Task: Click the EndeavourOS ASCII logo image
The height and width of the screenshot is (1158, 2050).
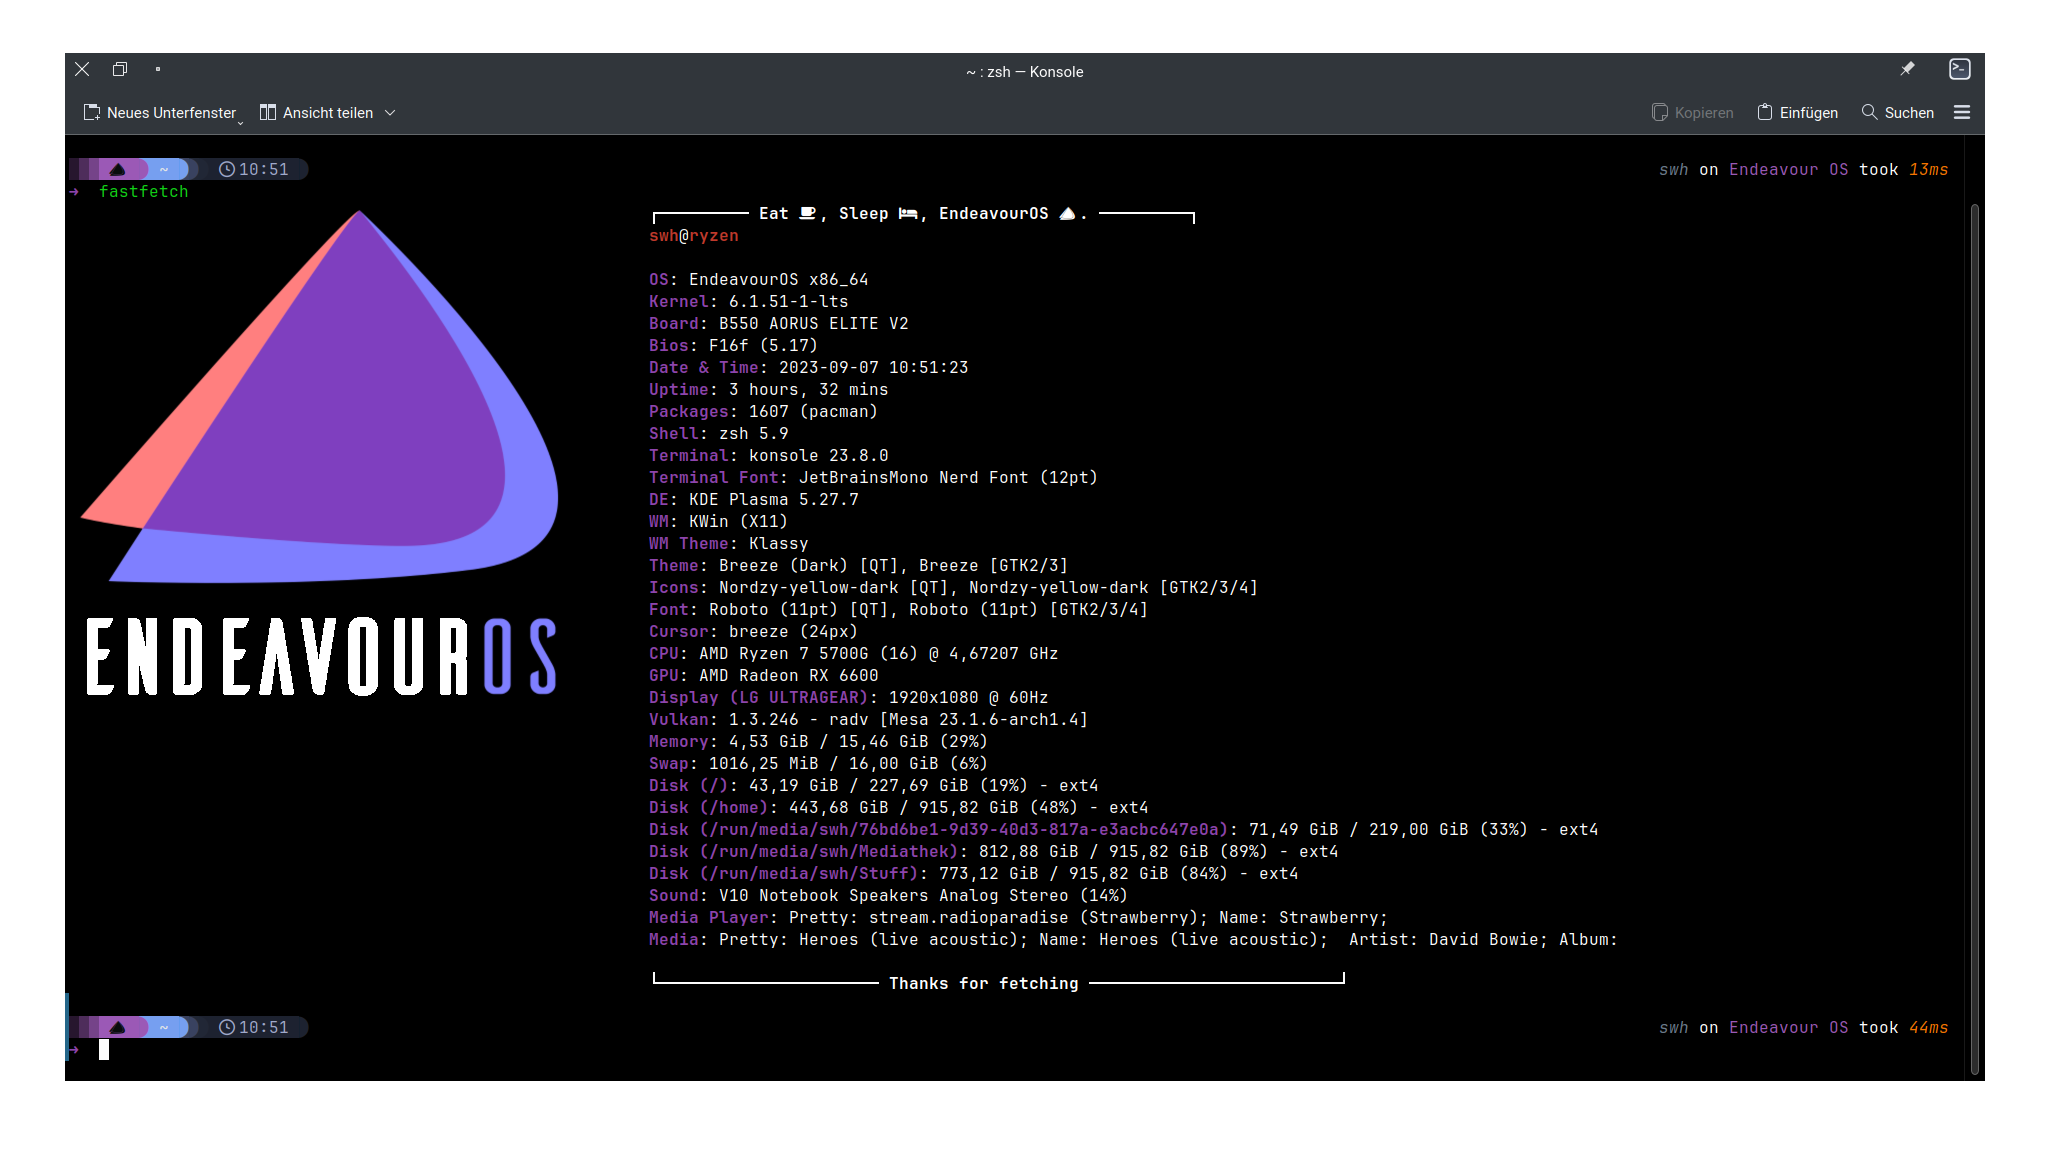Action: [x=320, y=453]
